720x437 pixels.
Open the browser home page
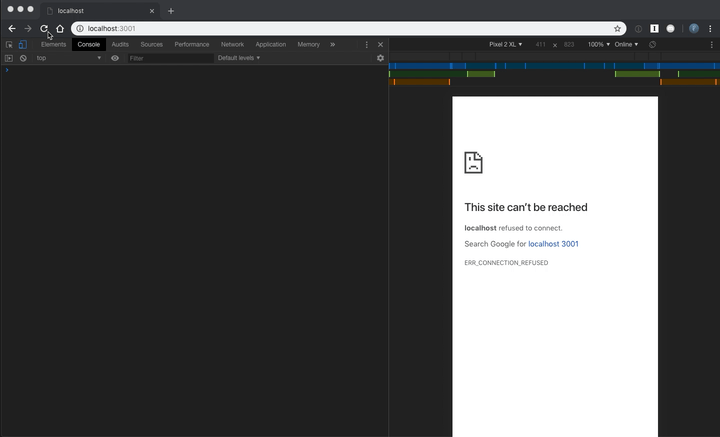pyautogui.click(x=60, y=28)
